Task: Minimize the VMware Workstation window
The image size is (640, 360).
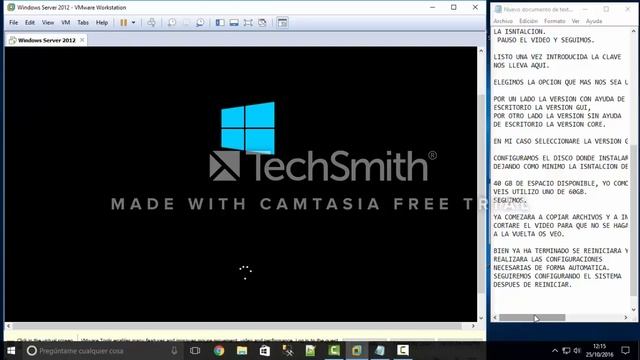Action: coord(433,7)
